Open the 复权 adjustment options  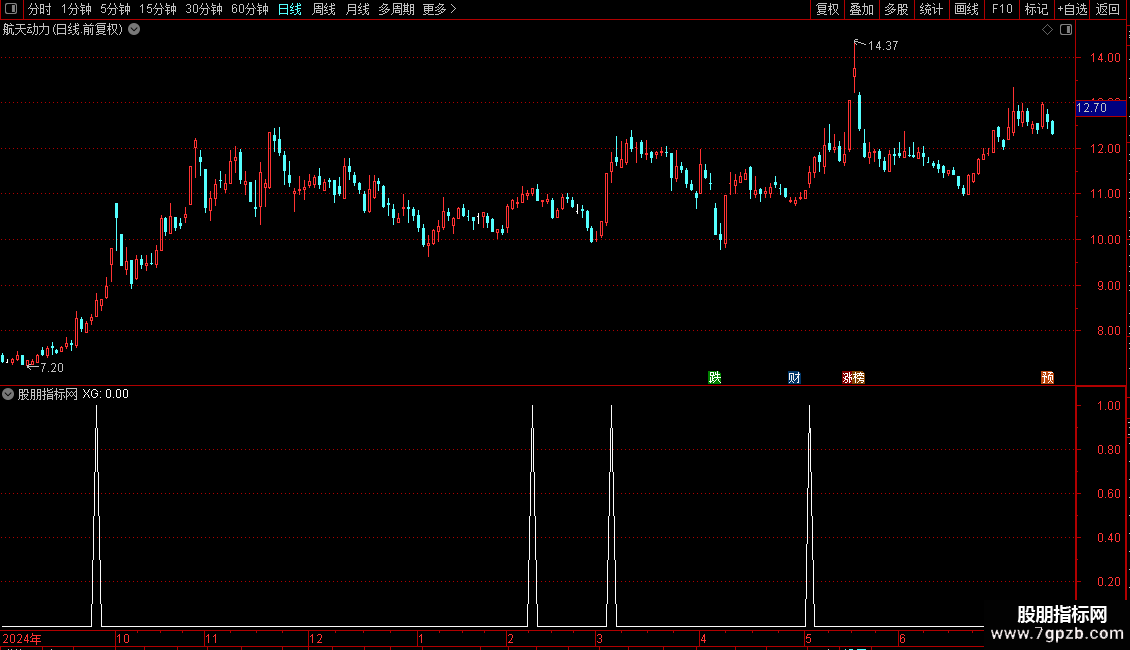[827, 9]
